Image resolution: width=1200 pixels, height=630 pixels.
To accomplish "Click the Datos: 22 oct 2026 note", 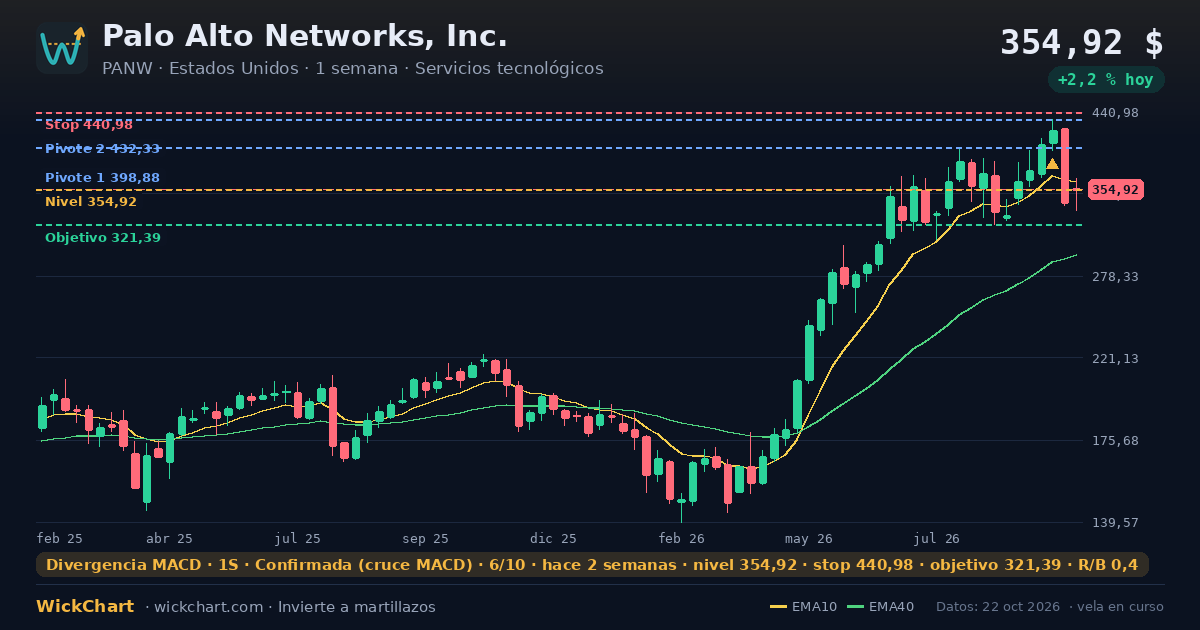I will [998, 607].
